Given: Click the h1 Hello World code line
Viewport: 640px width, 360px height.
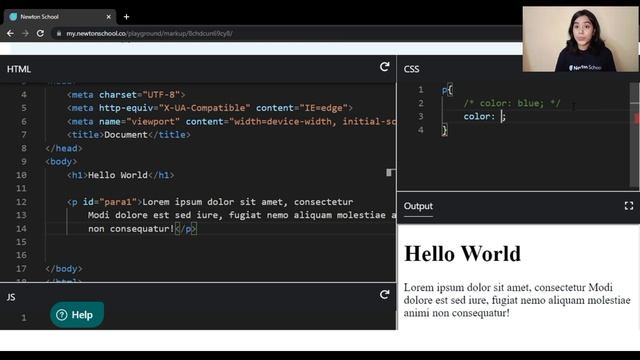Looking at the screenshot, I should (x=120, y=175).
